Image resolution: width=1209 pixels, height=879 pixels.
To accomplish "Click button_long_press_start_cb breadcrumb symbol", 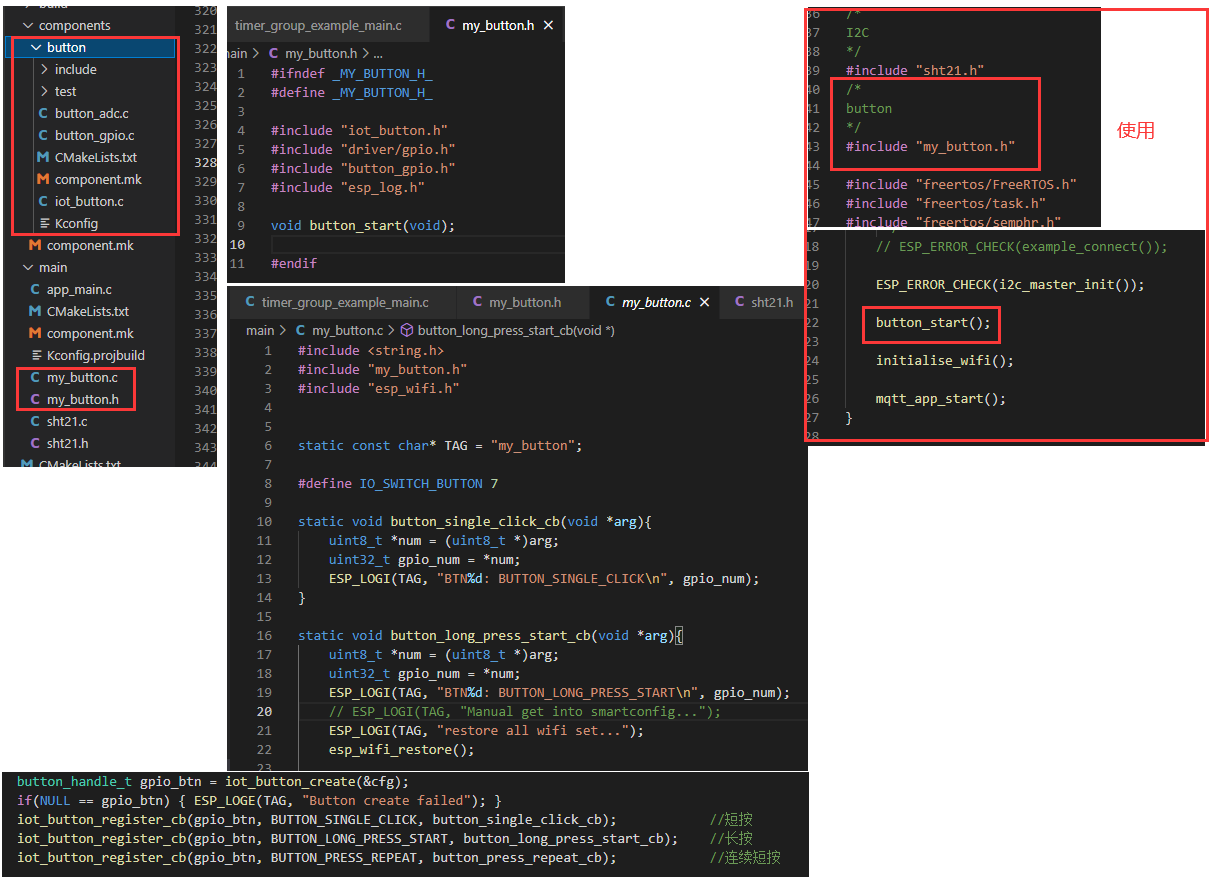I will (x=516, y=330).
